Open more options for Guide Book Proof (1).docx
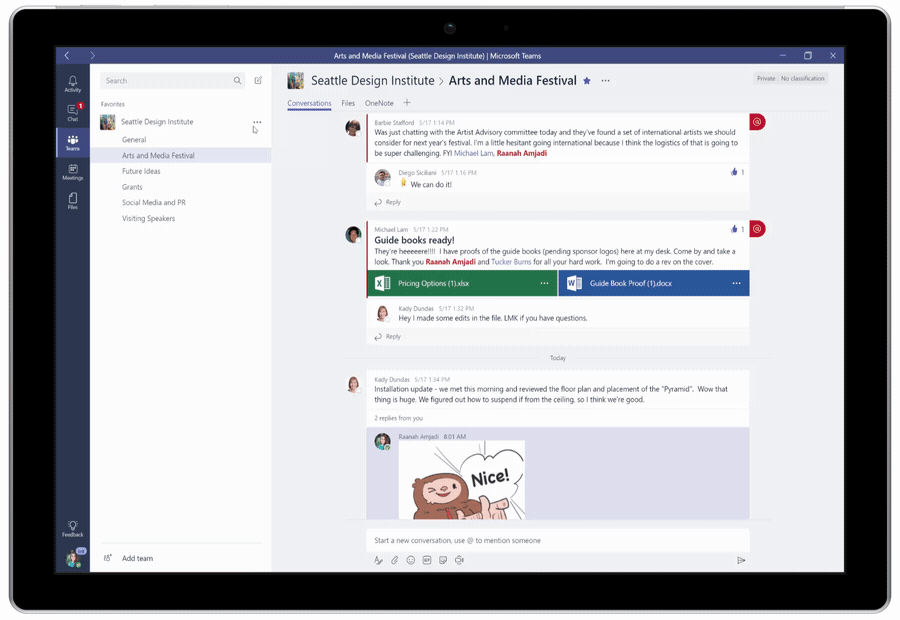Screen dimensions: 900x620 click(x=736, y=283)
